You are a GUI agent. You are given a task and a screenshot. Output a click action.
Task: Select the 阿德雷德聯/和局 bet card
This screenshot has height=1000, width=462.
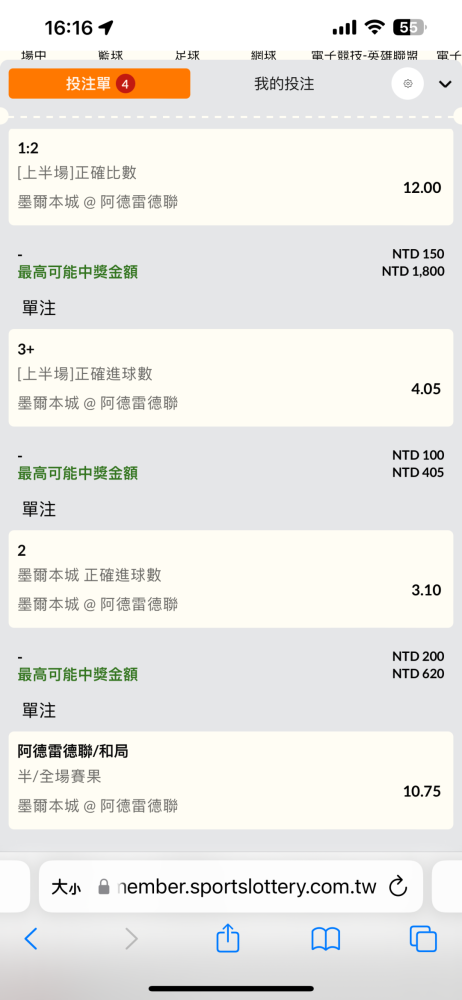point(231,780)
